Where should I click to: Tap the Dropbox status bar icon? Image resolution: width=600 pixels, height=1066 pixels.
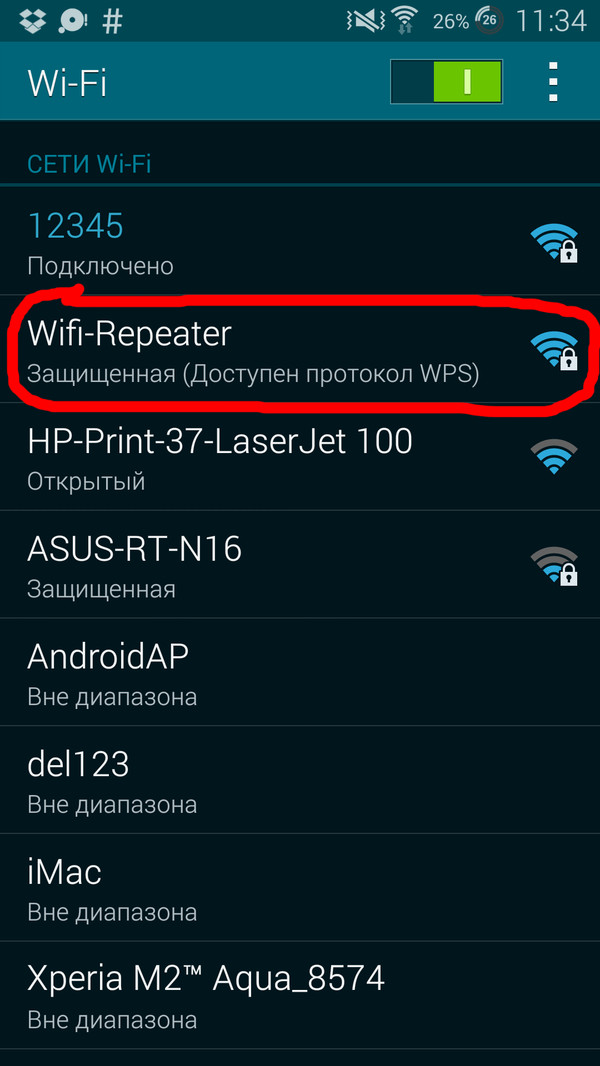click(x=32, y=21)
